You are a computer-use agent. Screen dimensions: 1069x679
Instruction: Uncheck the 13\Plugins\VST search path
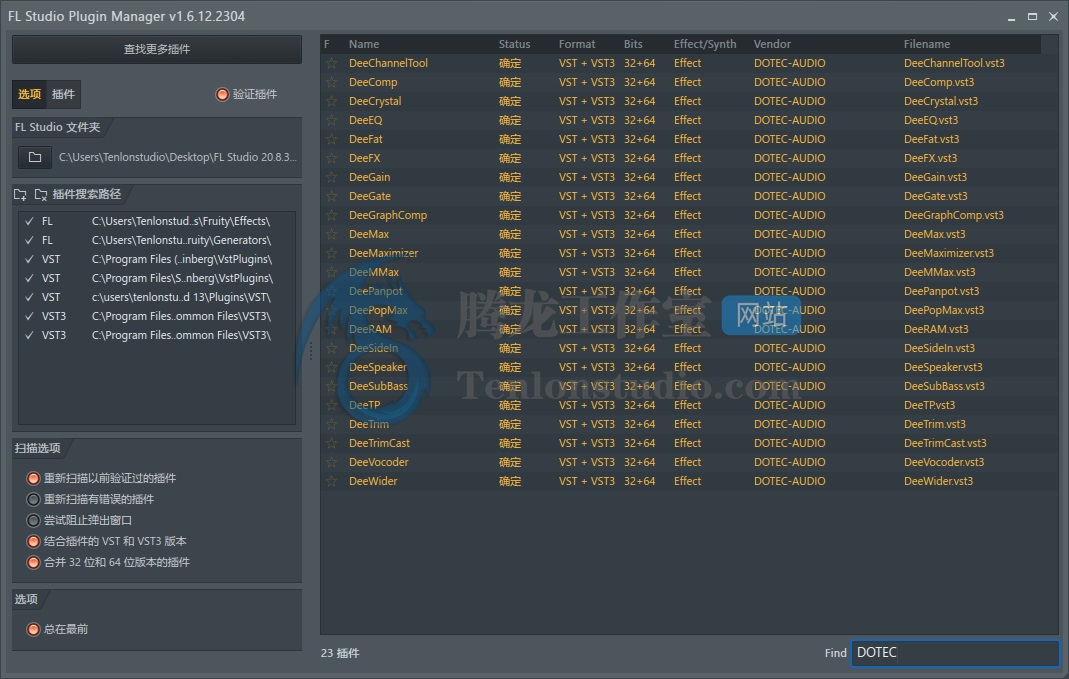(29, 298)
